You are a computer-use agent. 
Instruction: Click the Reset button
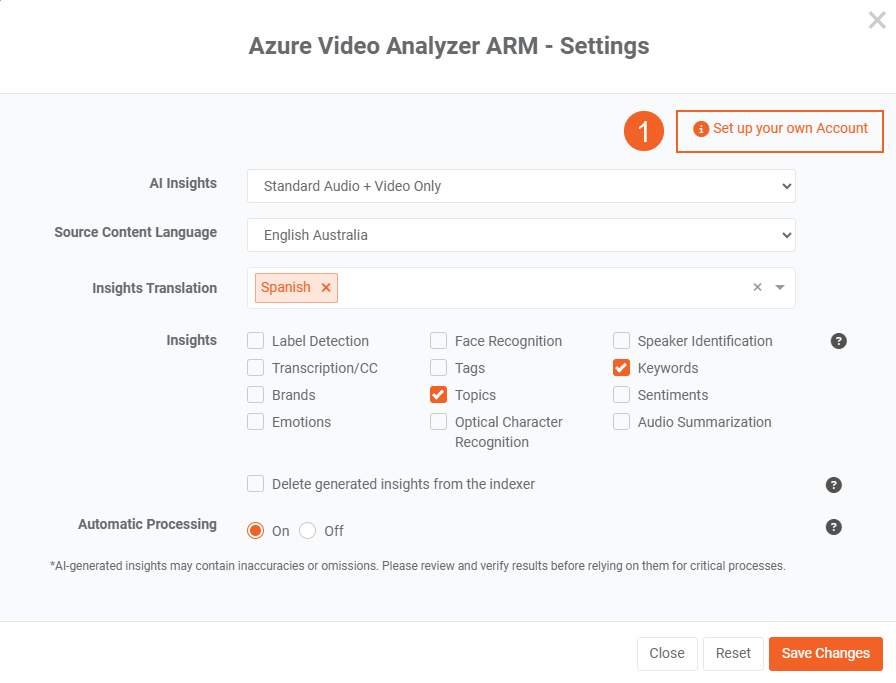coord(733,653)
